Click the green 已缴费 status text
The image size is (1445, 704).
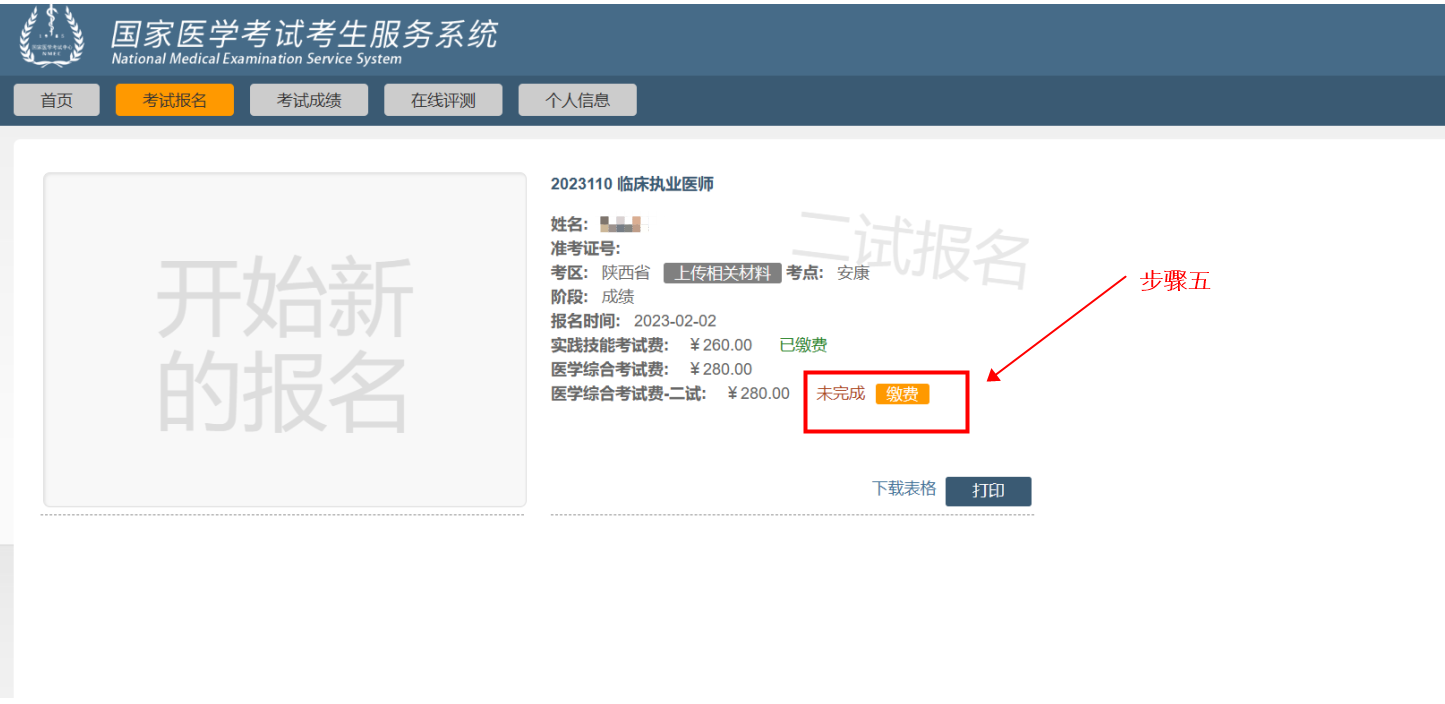coord(803,345)
